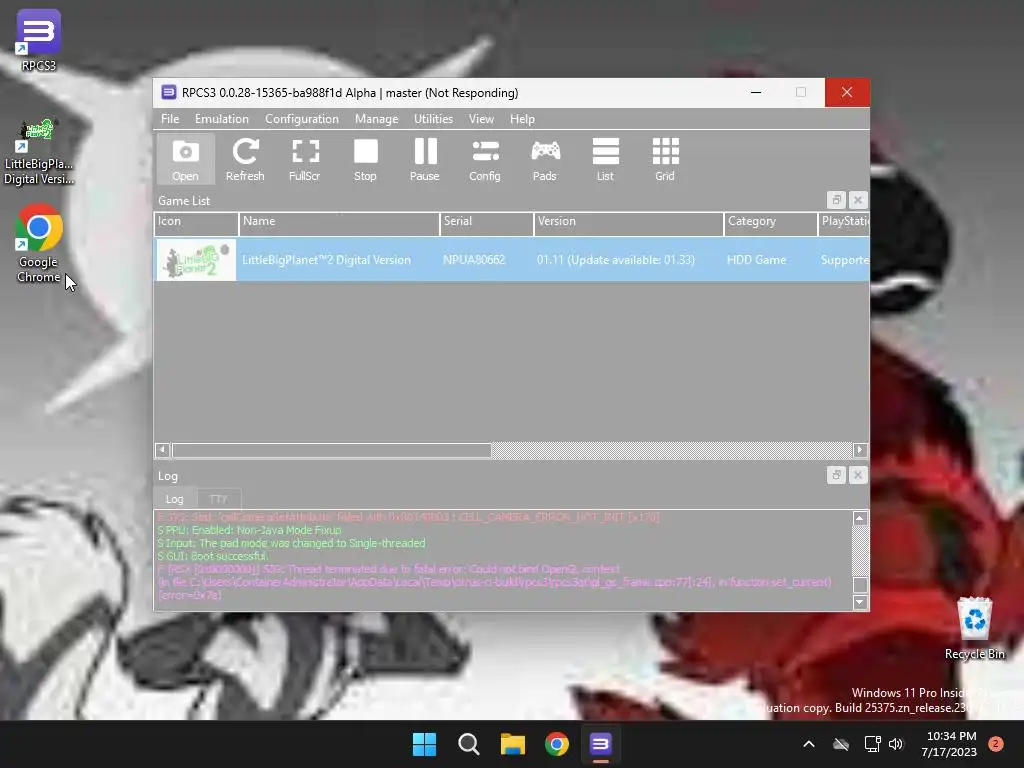The image size is (1024, 768).
Task: Sort by the Icon column header
Action: 197,223
